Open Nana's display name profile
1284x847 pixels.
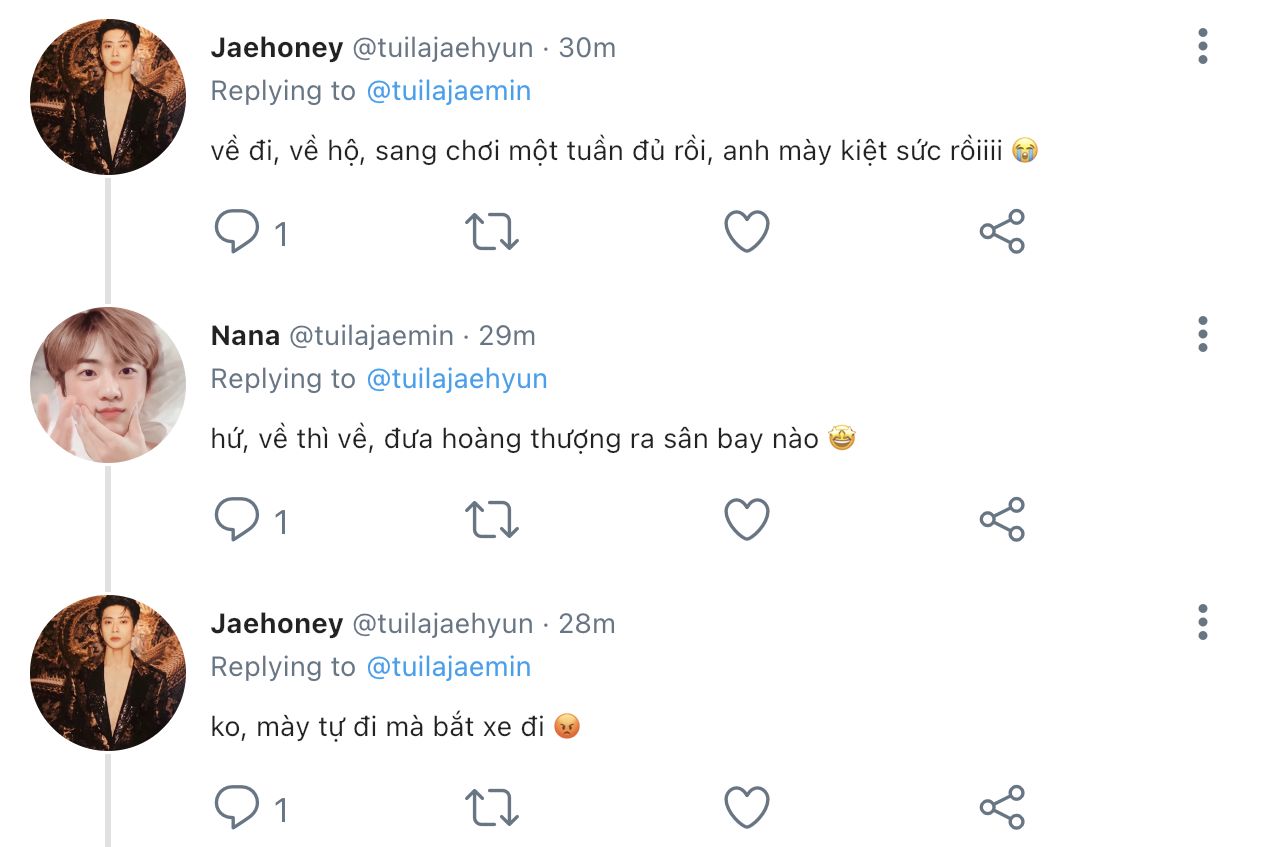(245, 336)
